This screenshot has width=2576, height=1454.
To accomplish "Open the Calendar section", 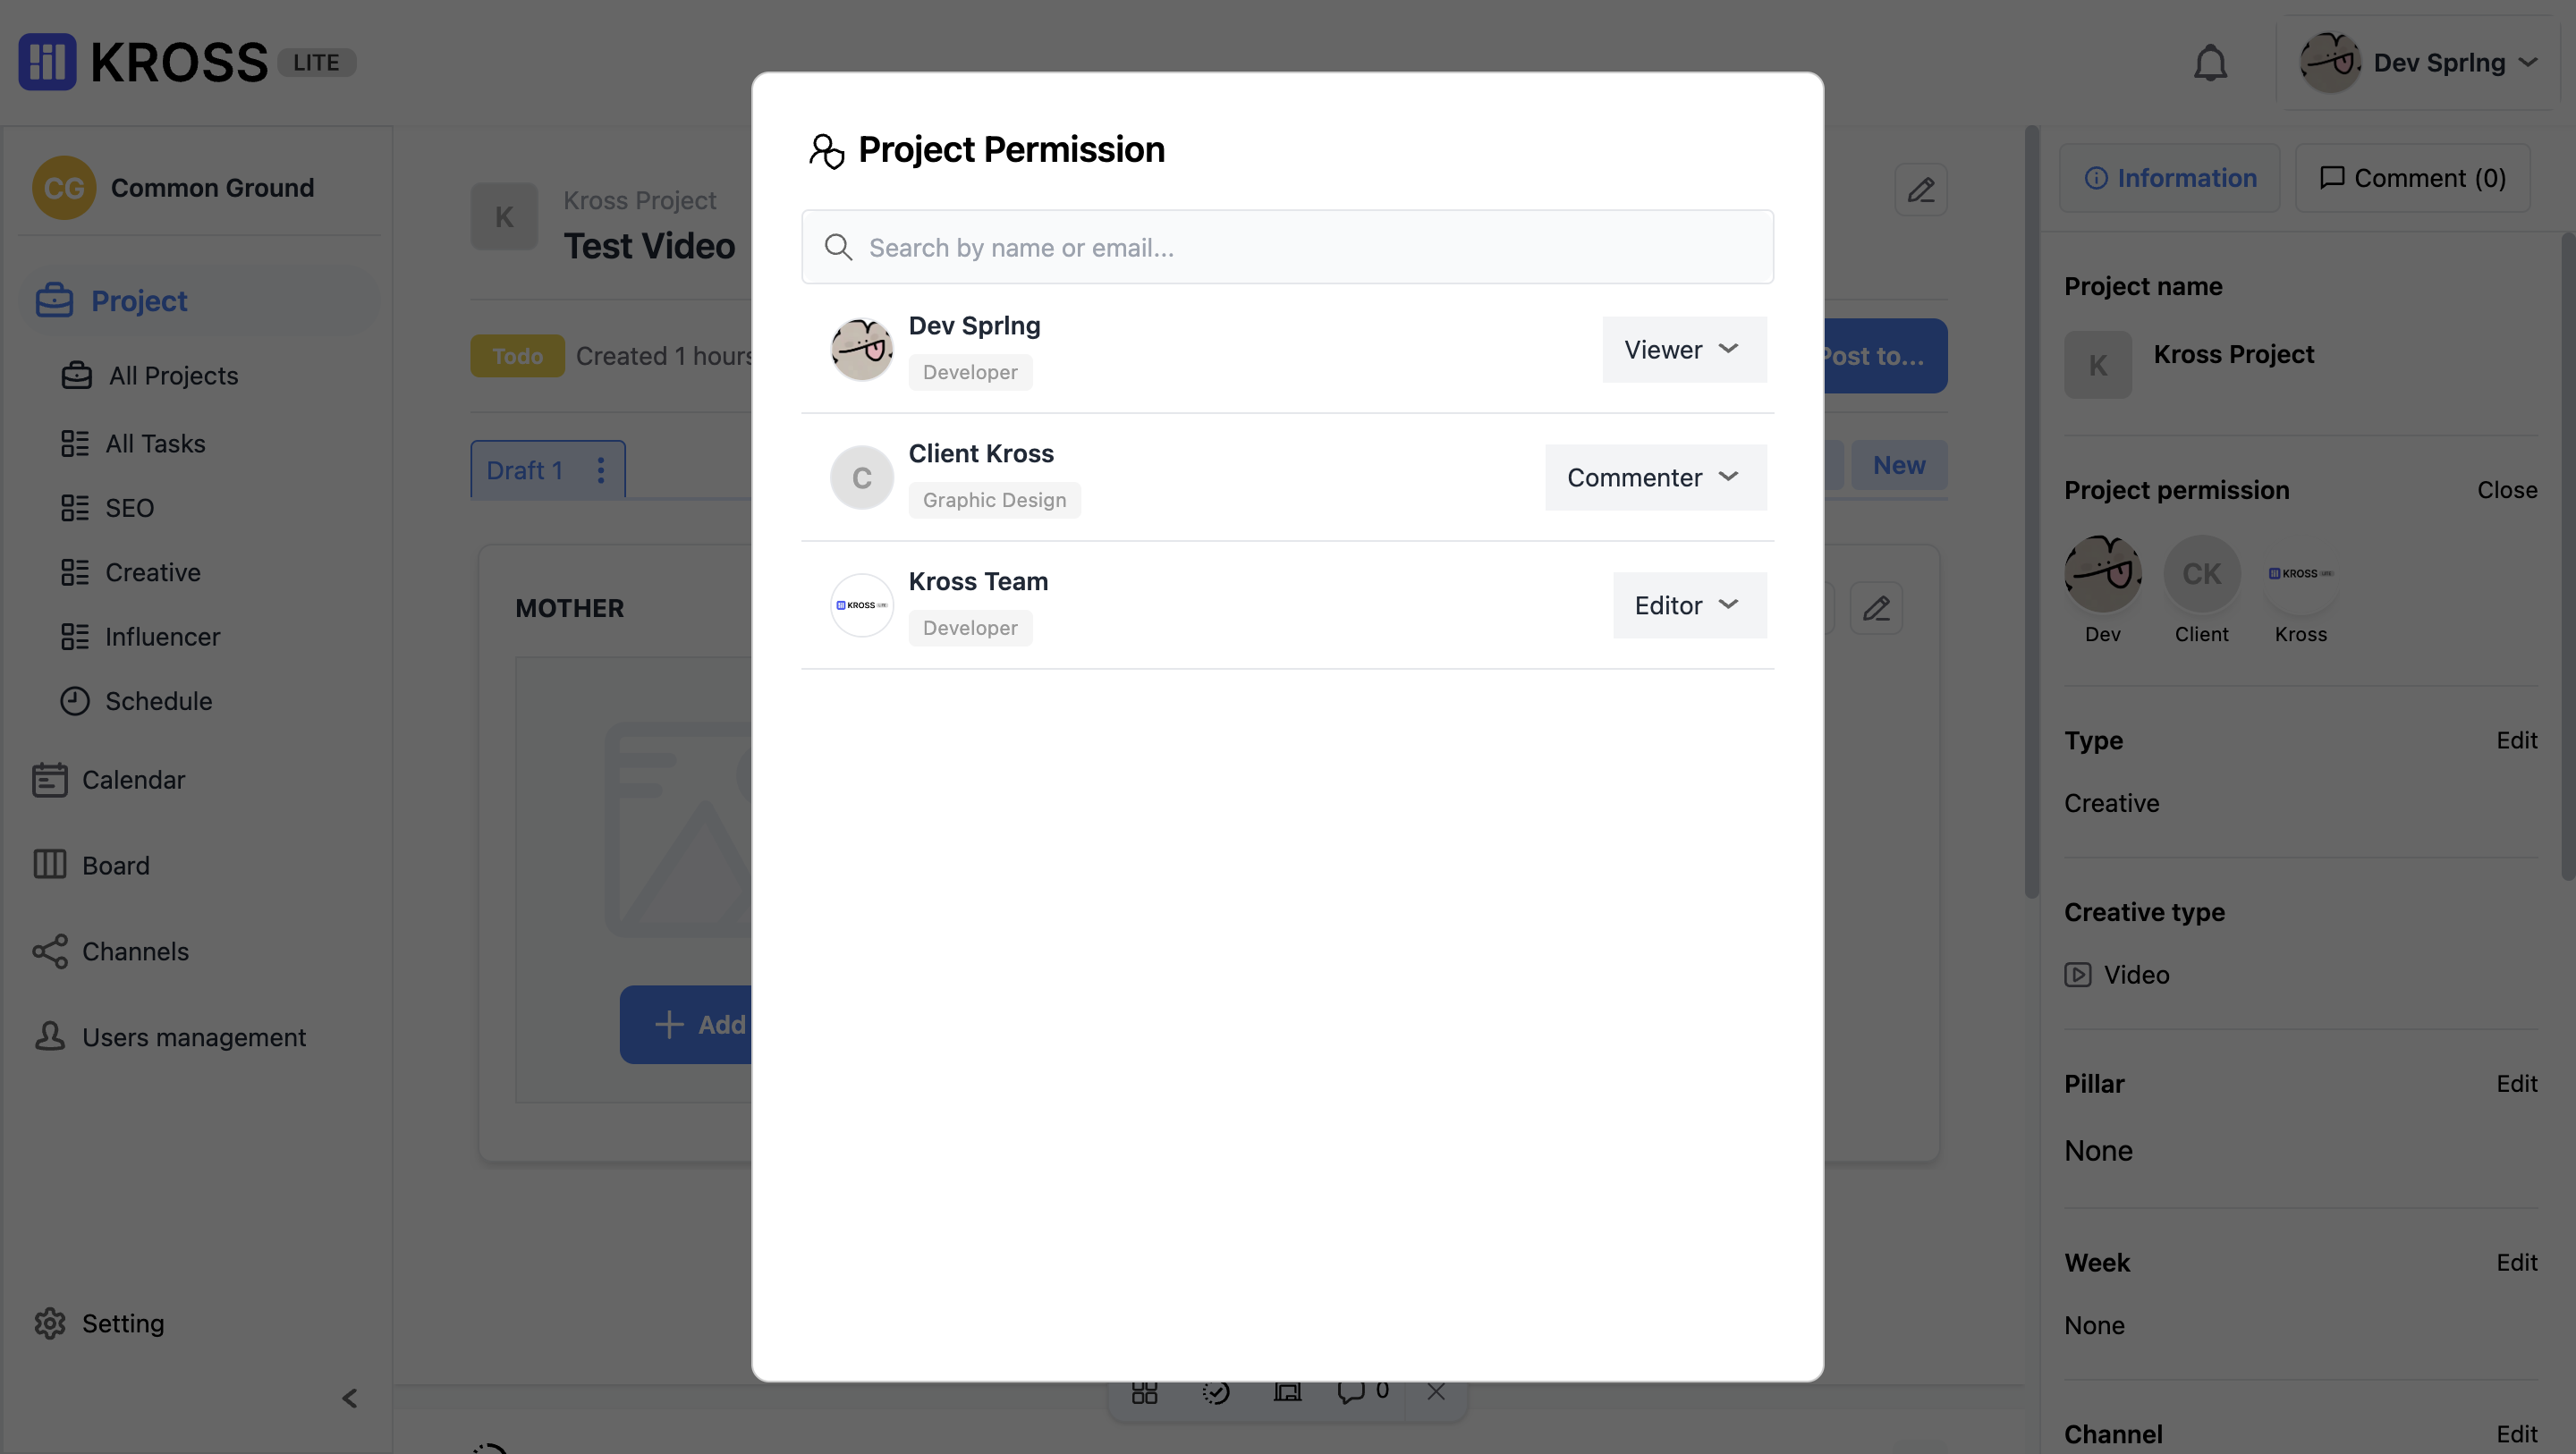I will 132,778.
